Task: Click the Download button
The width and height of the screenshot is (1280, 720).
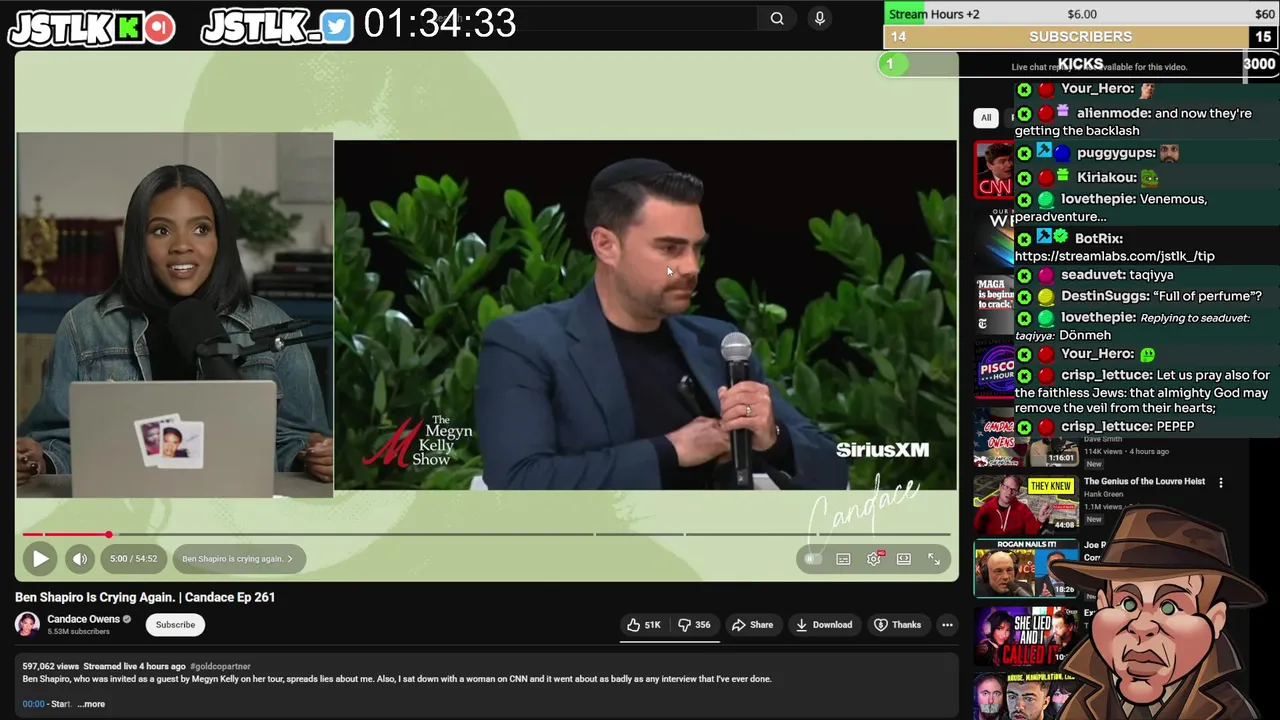Action: (824, 625)
